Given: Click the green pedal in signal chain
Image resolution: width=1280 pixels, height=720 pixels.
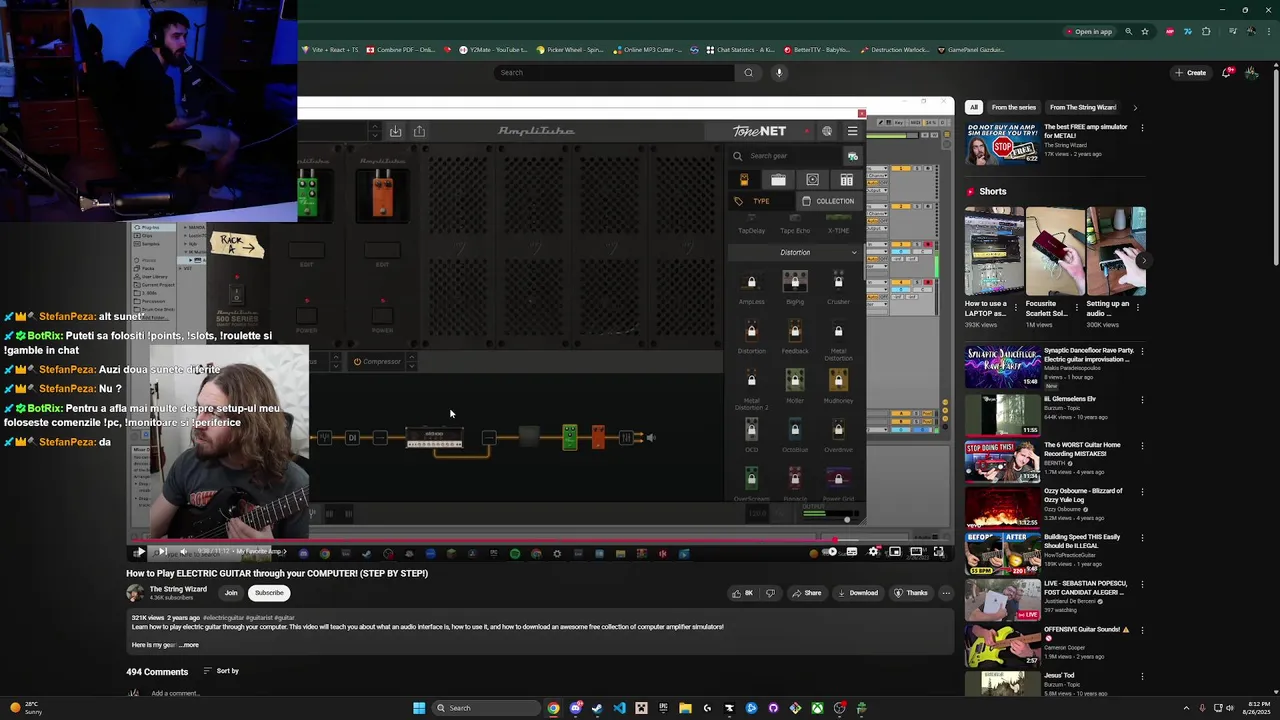Looking at the screenshot, I should 569,437.
